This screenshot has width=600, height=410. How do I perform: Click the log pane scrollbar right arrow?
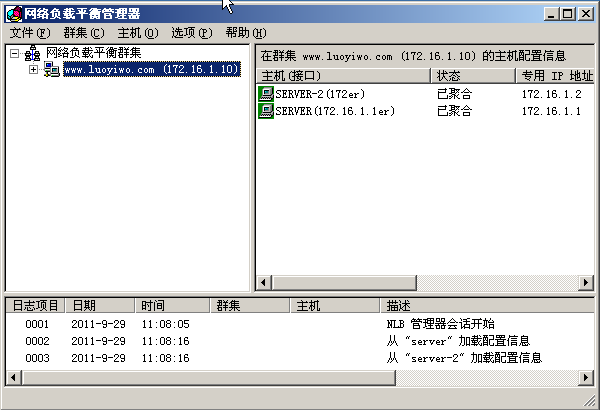tap(586, 377)
